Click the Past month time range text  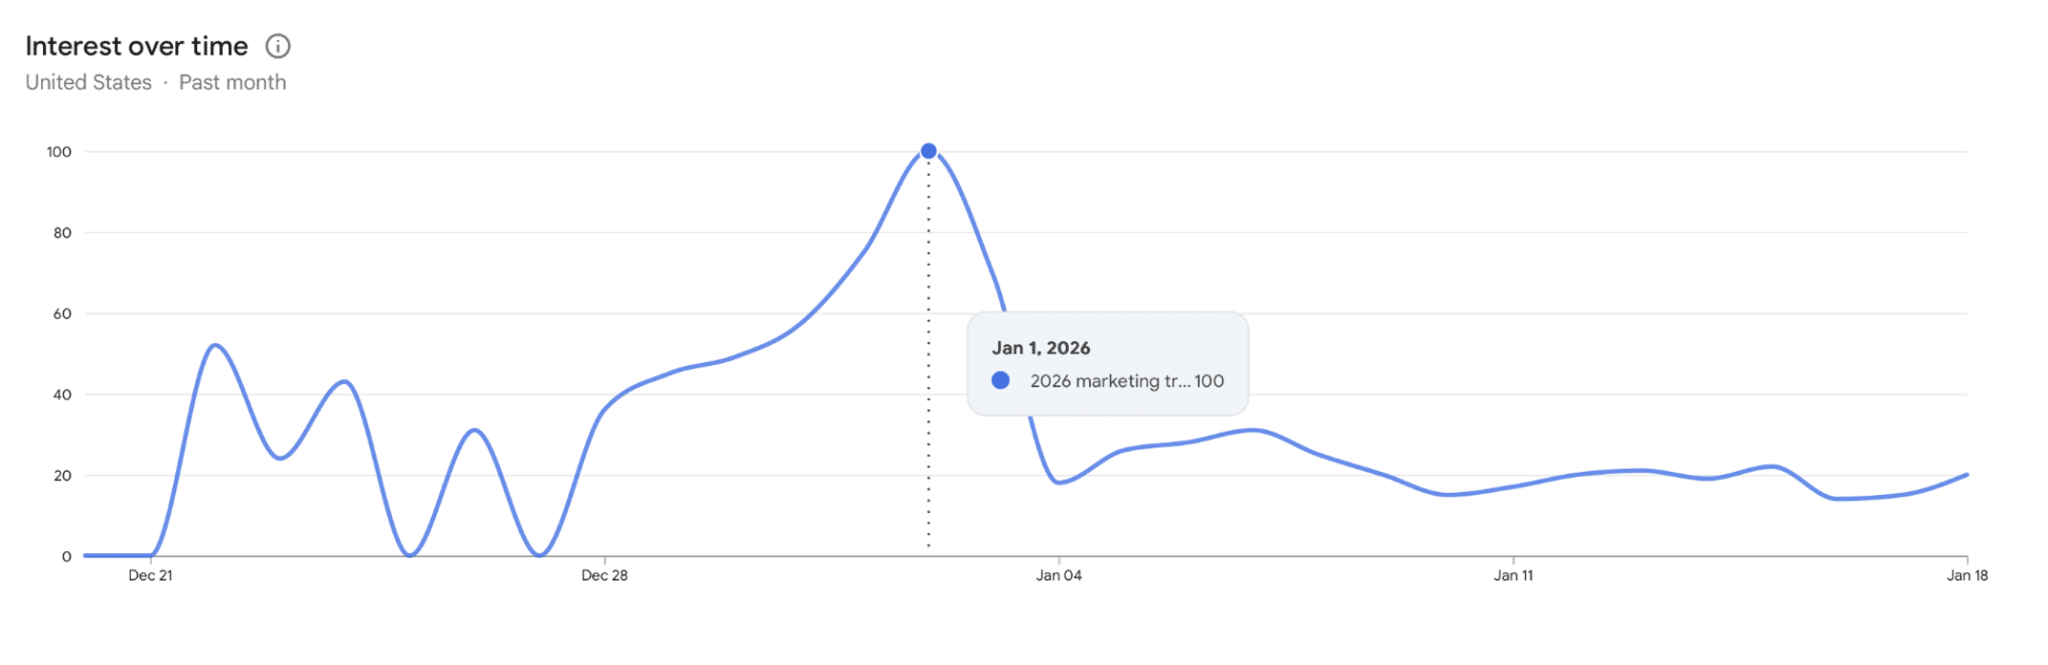tap(232, 83)
